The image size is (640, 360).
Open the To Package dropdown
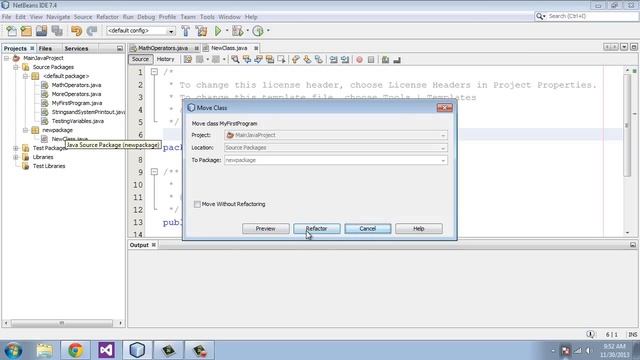443,160
